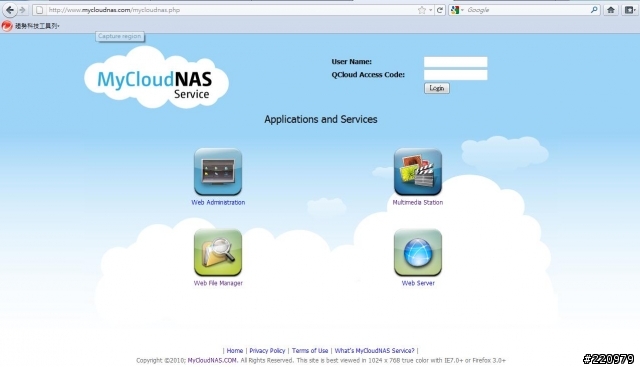Focus the User Name input field

click(456, 62)
